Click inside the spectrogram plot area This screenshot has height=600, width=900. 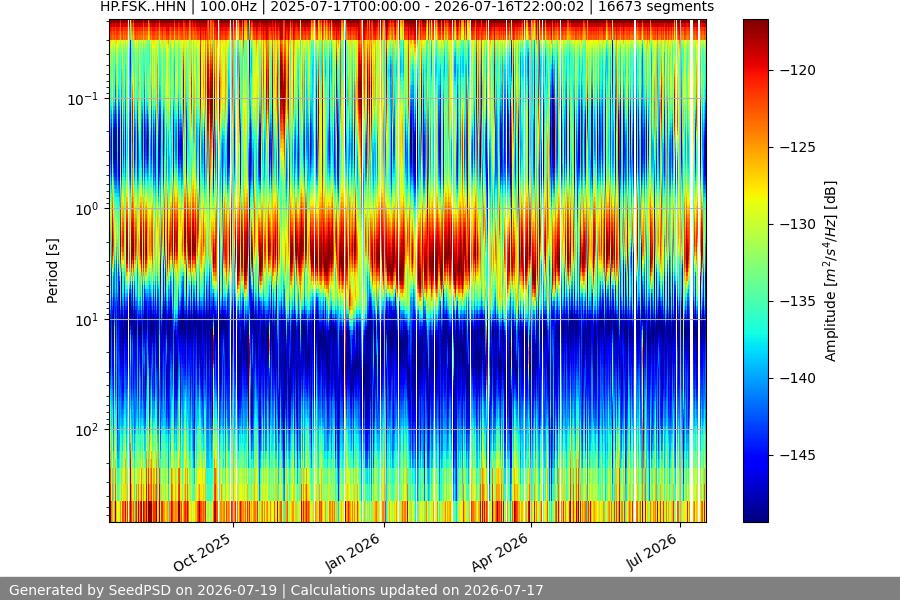coord(408,271)
